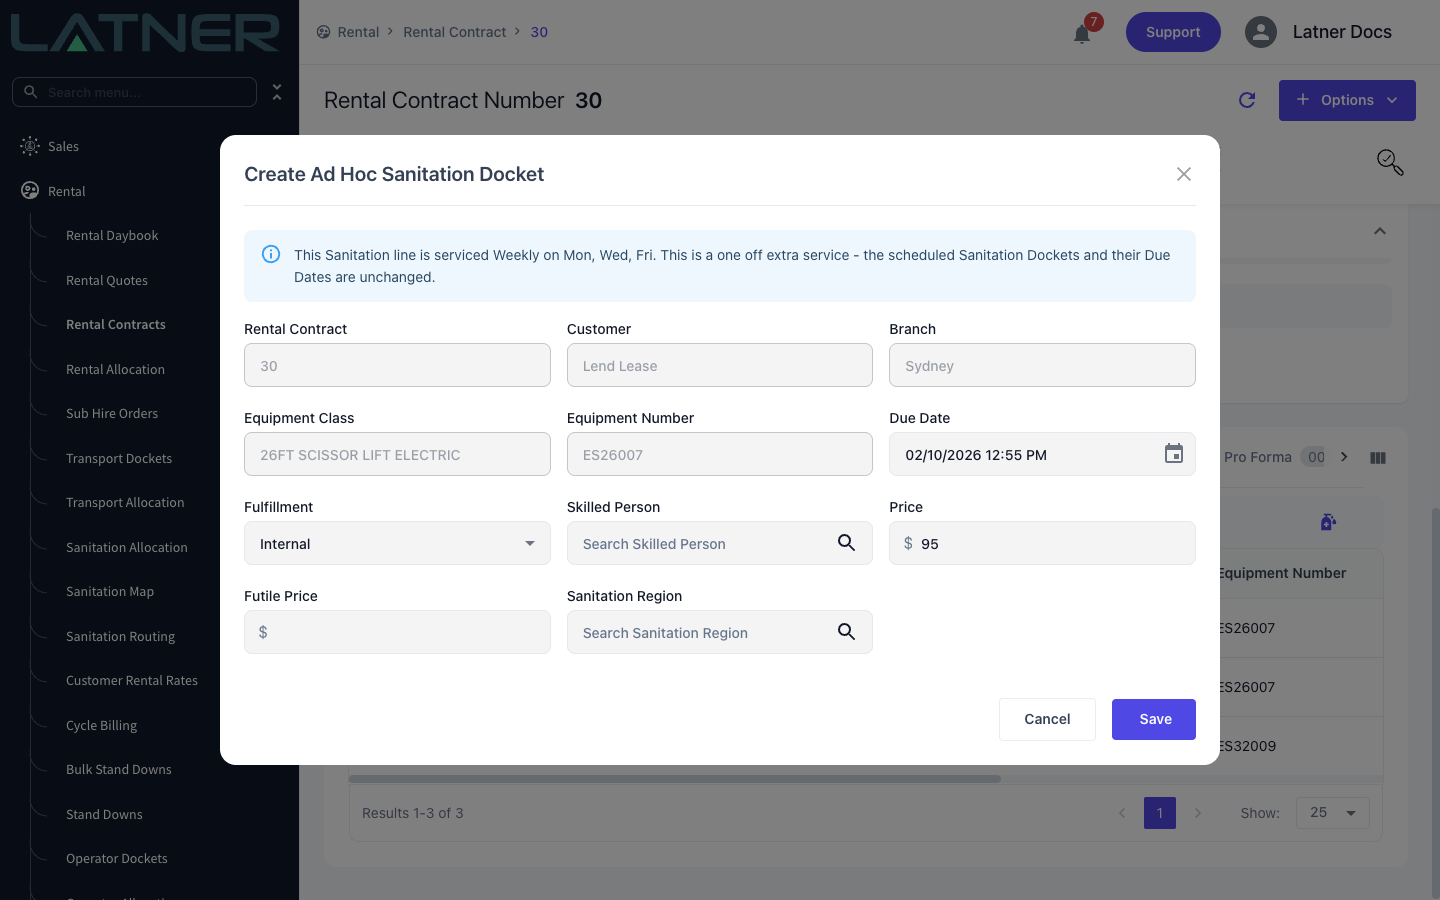Click the Sanitation Region search magnifier icon
This screenshot has height=900, width=1440.
tap(846, 632)
